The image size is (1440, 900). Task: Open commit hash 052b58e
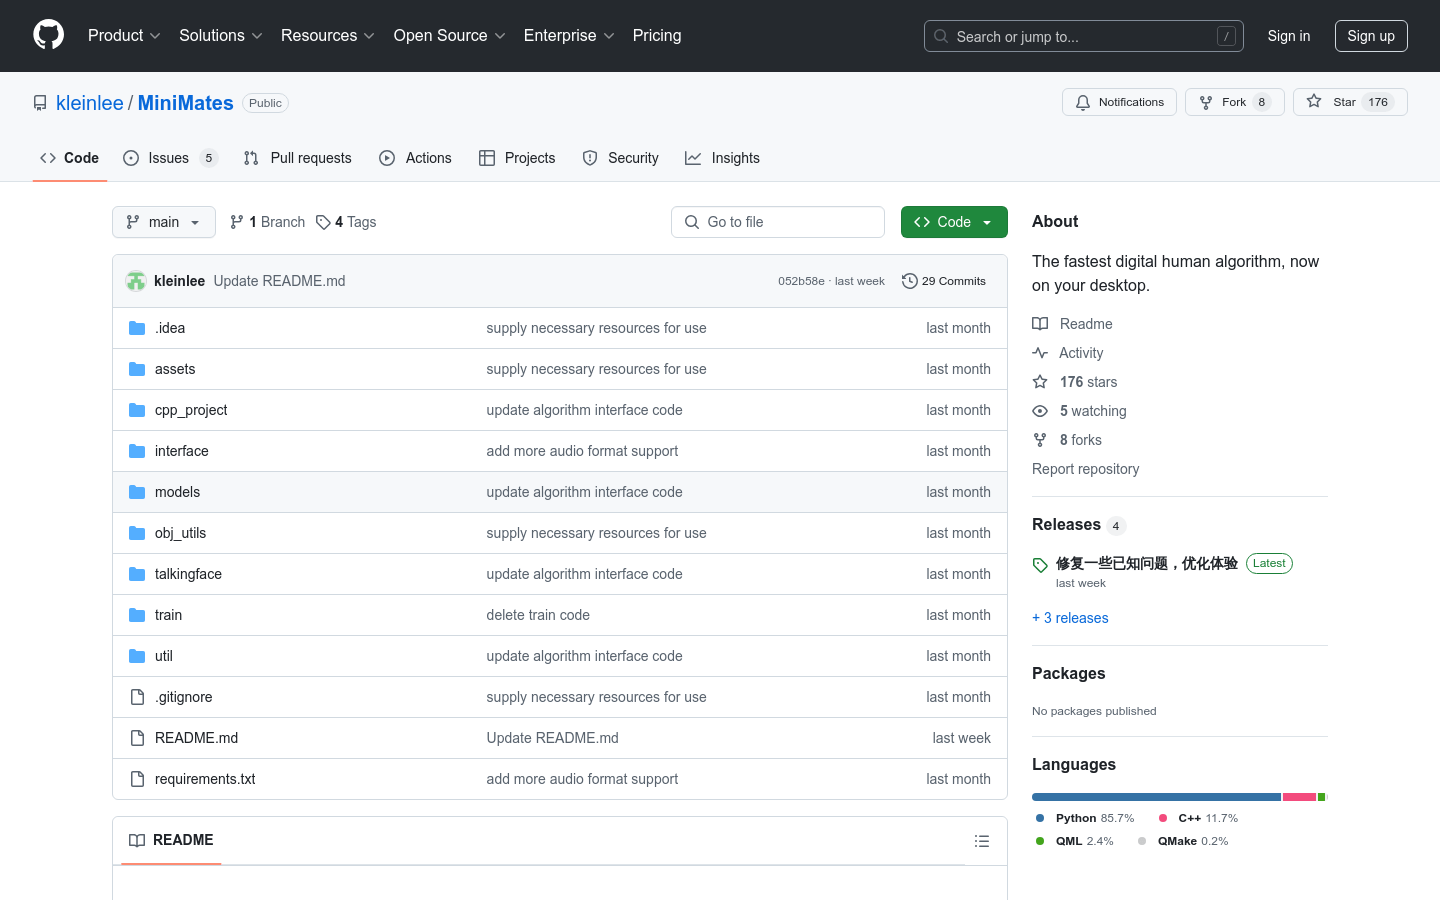click(801, 282)
